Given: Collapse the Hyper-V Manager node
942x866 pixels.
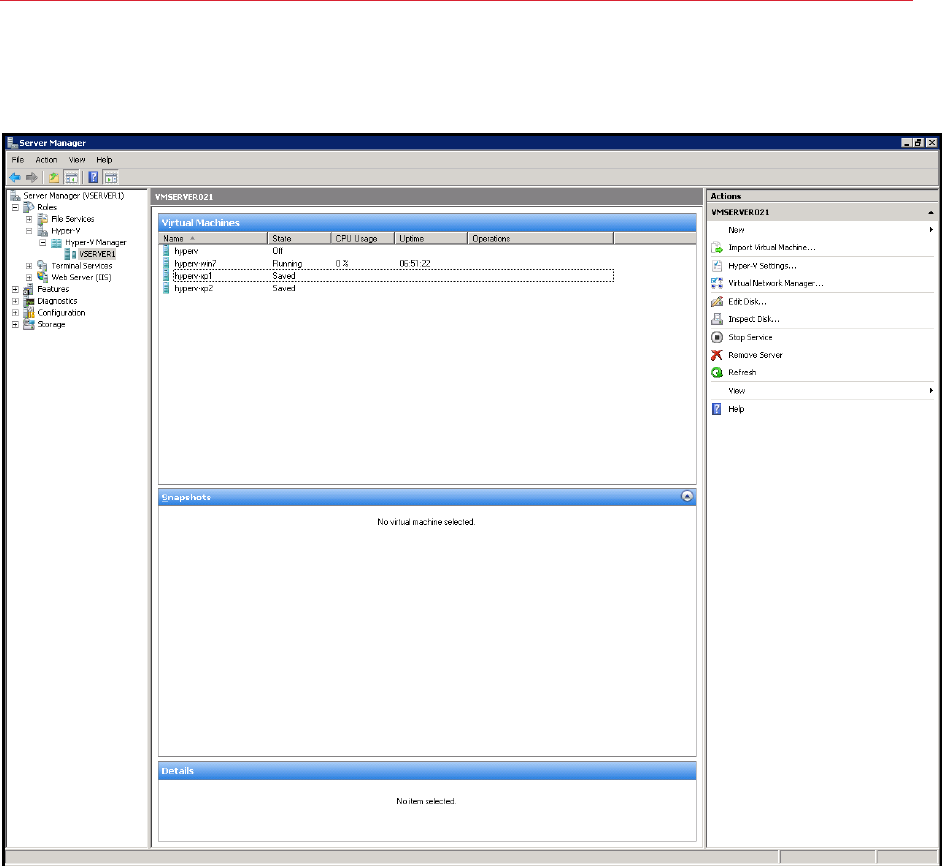Looking at the screenshot, I should click(x=43, y=243).
